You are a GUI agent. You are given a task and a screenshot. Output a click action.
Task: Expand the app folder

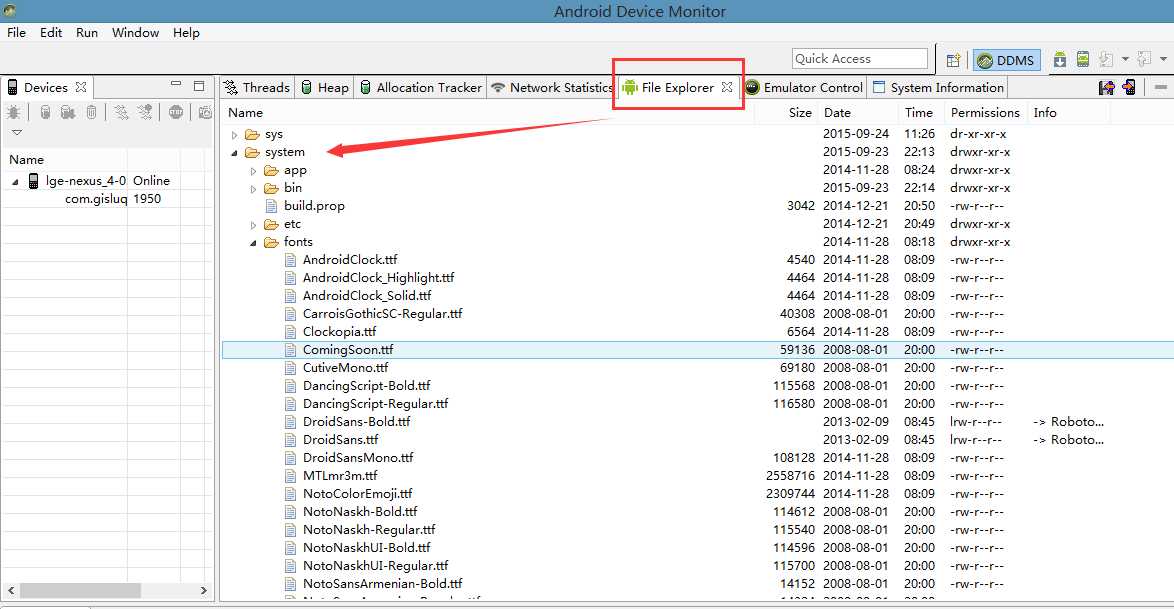point(253,171)
